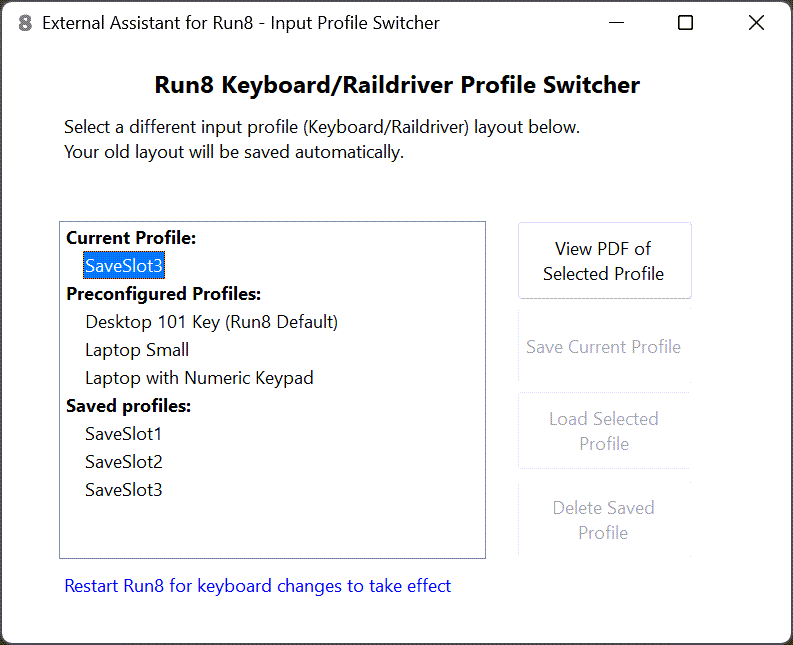Click the Preconfigured Profiles heading
The image size is (793, 645).
click(x=163, y=294)
